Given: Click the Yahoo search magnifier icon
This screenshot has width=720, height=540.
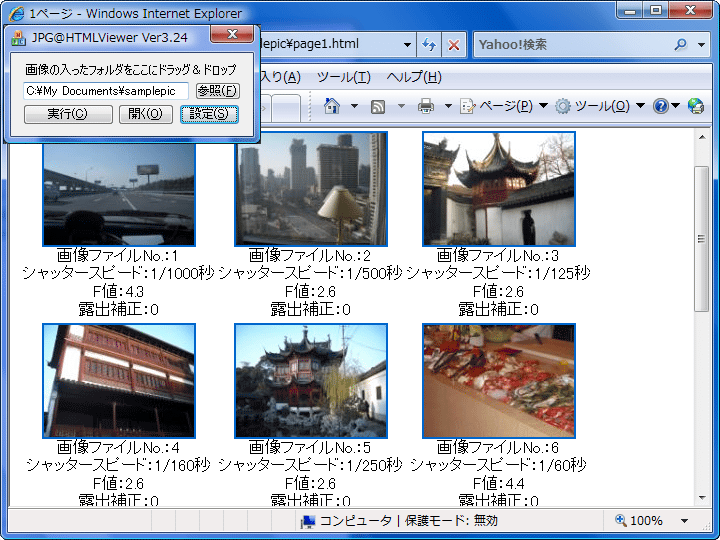Looking at the screenshot, I should click(x=681, y=45).
